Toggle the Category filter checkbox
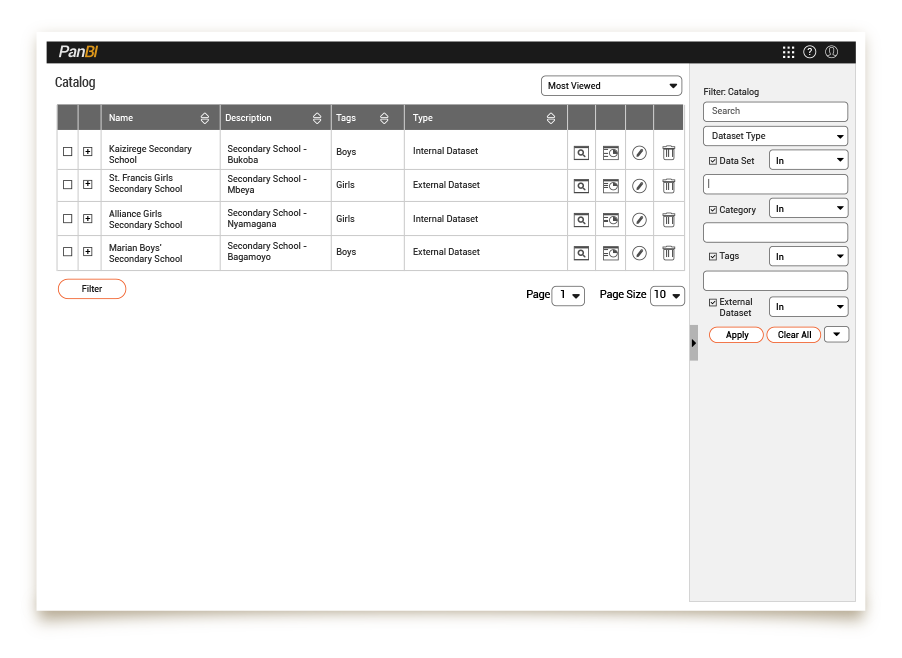Image resolution: width=902 pixels, height=658 pixels. (713, 210)
